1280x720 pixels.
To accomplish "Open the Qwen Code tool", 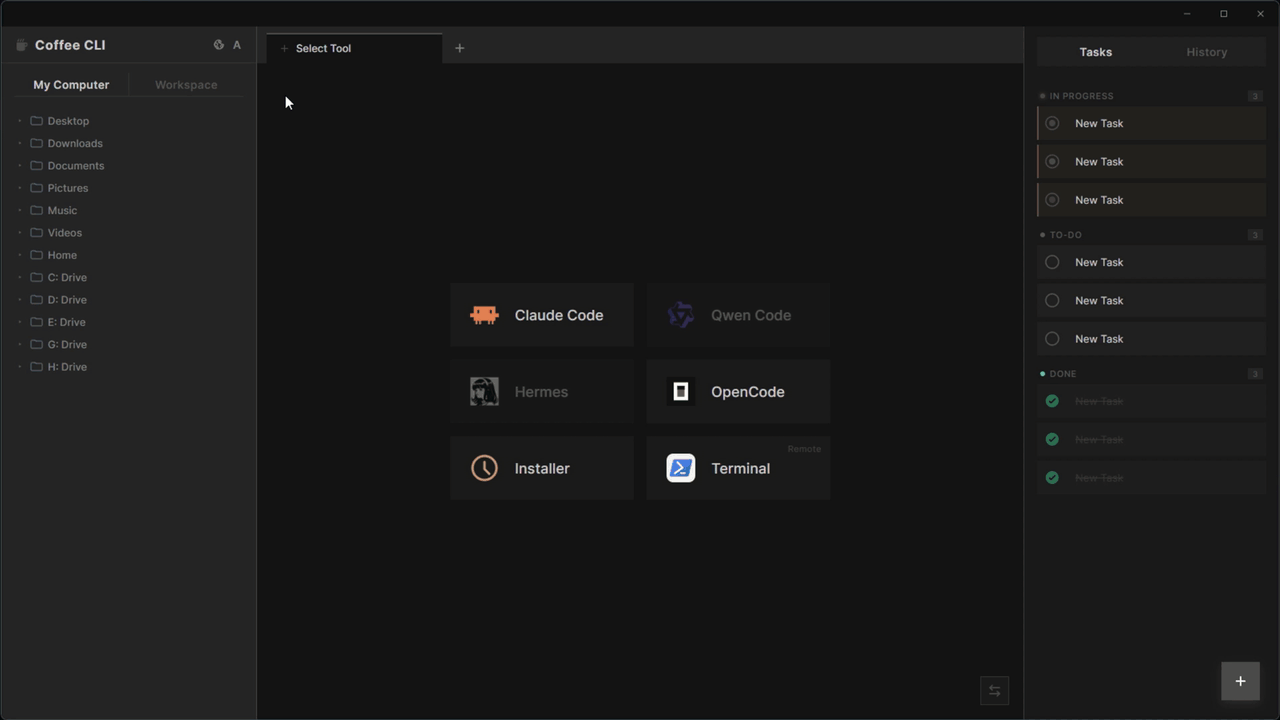I will [738, 315].
